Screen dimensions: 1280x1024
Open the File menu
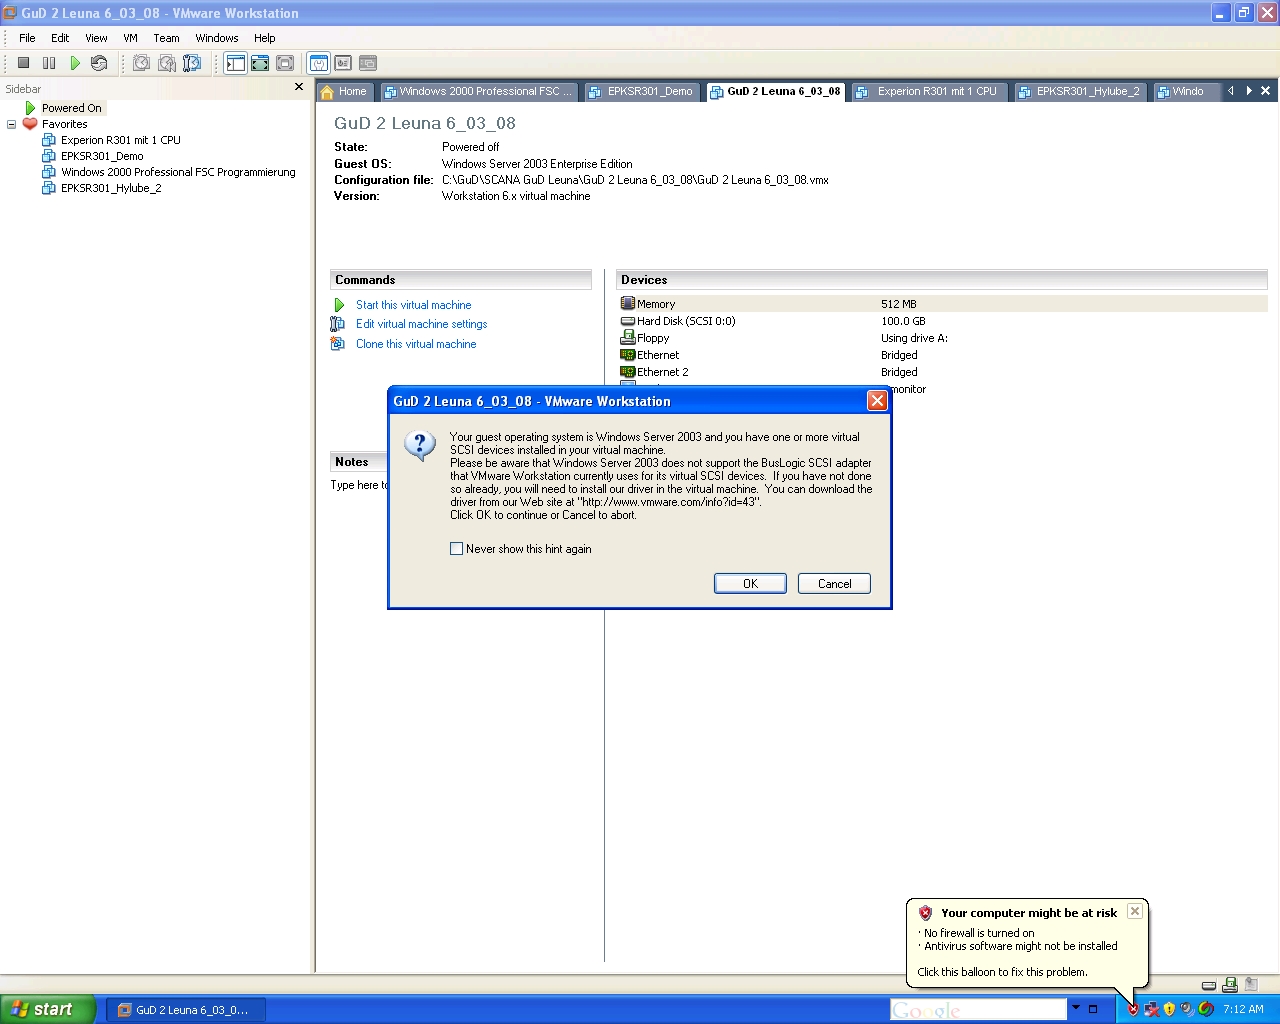click(27, 38)
